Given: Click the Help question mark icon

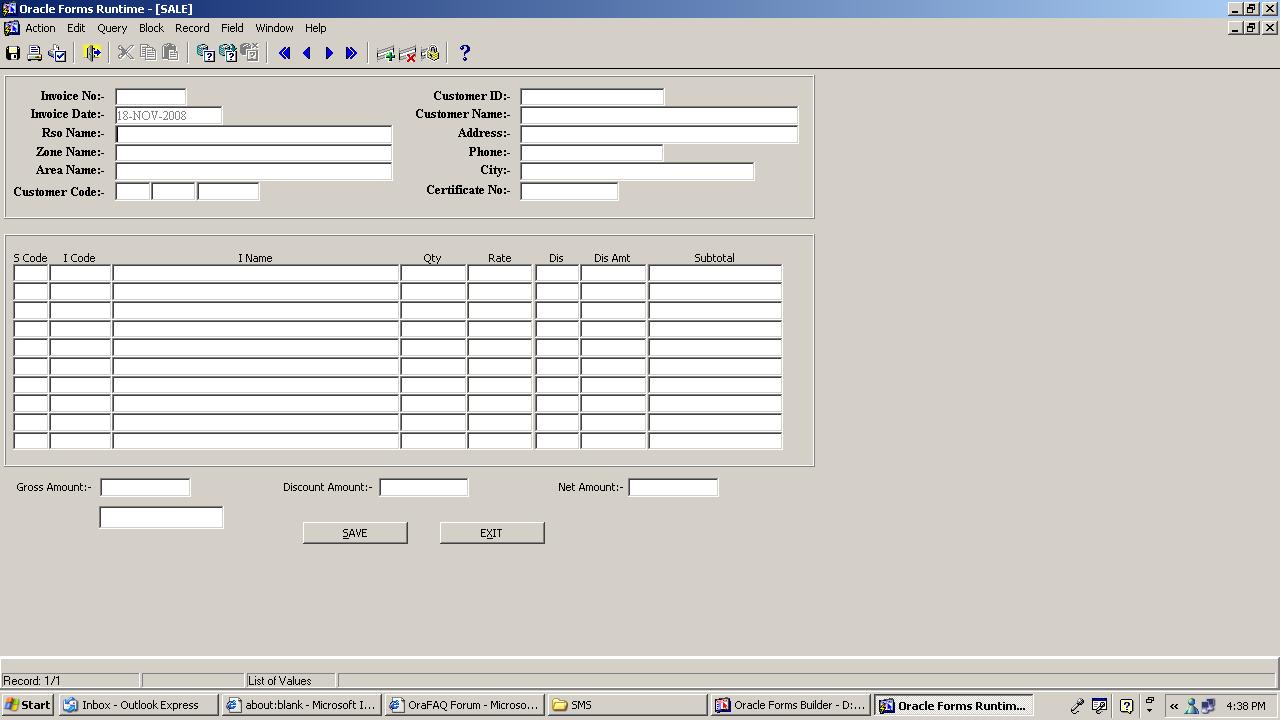Looking at the screenshot, I should tap(464, 53).
